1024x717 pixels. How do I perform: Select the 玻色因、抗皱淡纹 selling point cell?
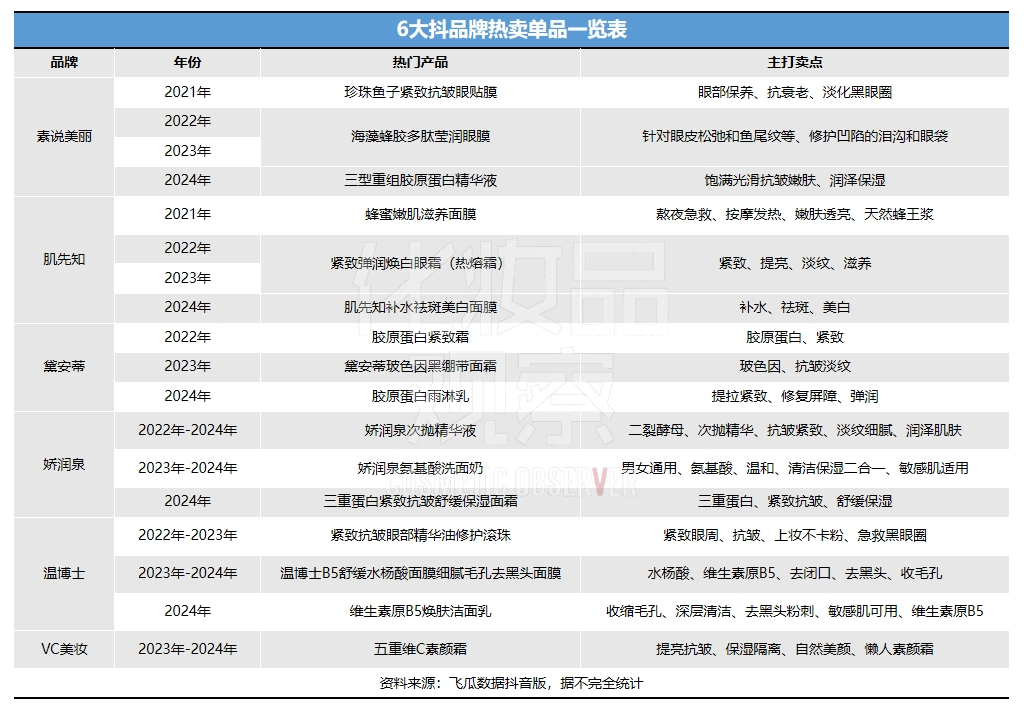(794, 366)
